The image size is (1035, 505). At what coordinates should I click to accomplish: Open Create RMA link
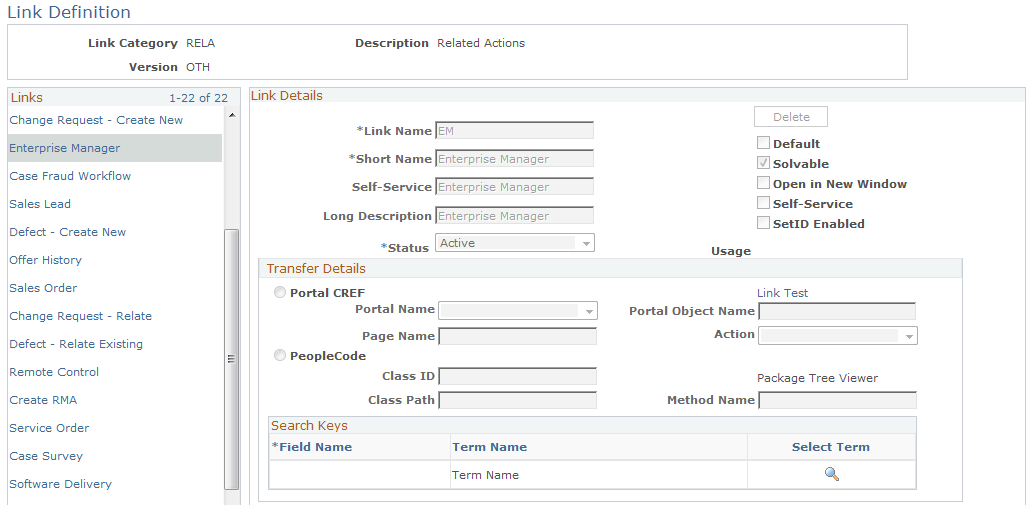43,400
